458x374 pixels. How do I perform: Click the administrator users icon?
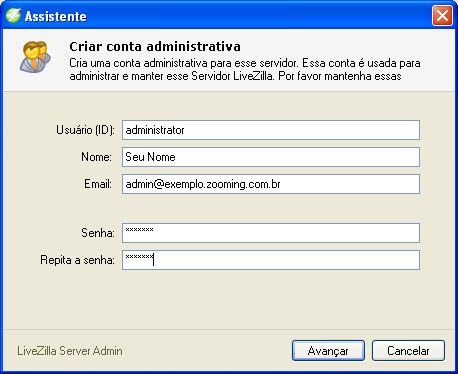click(x=35, y=56)
